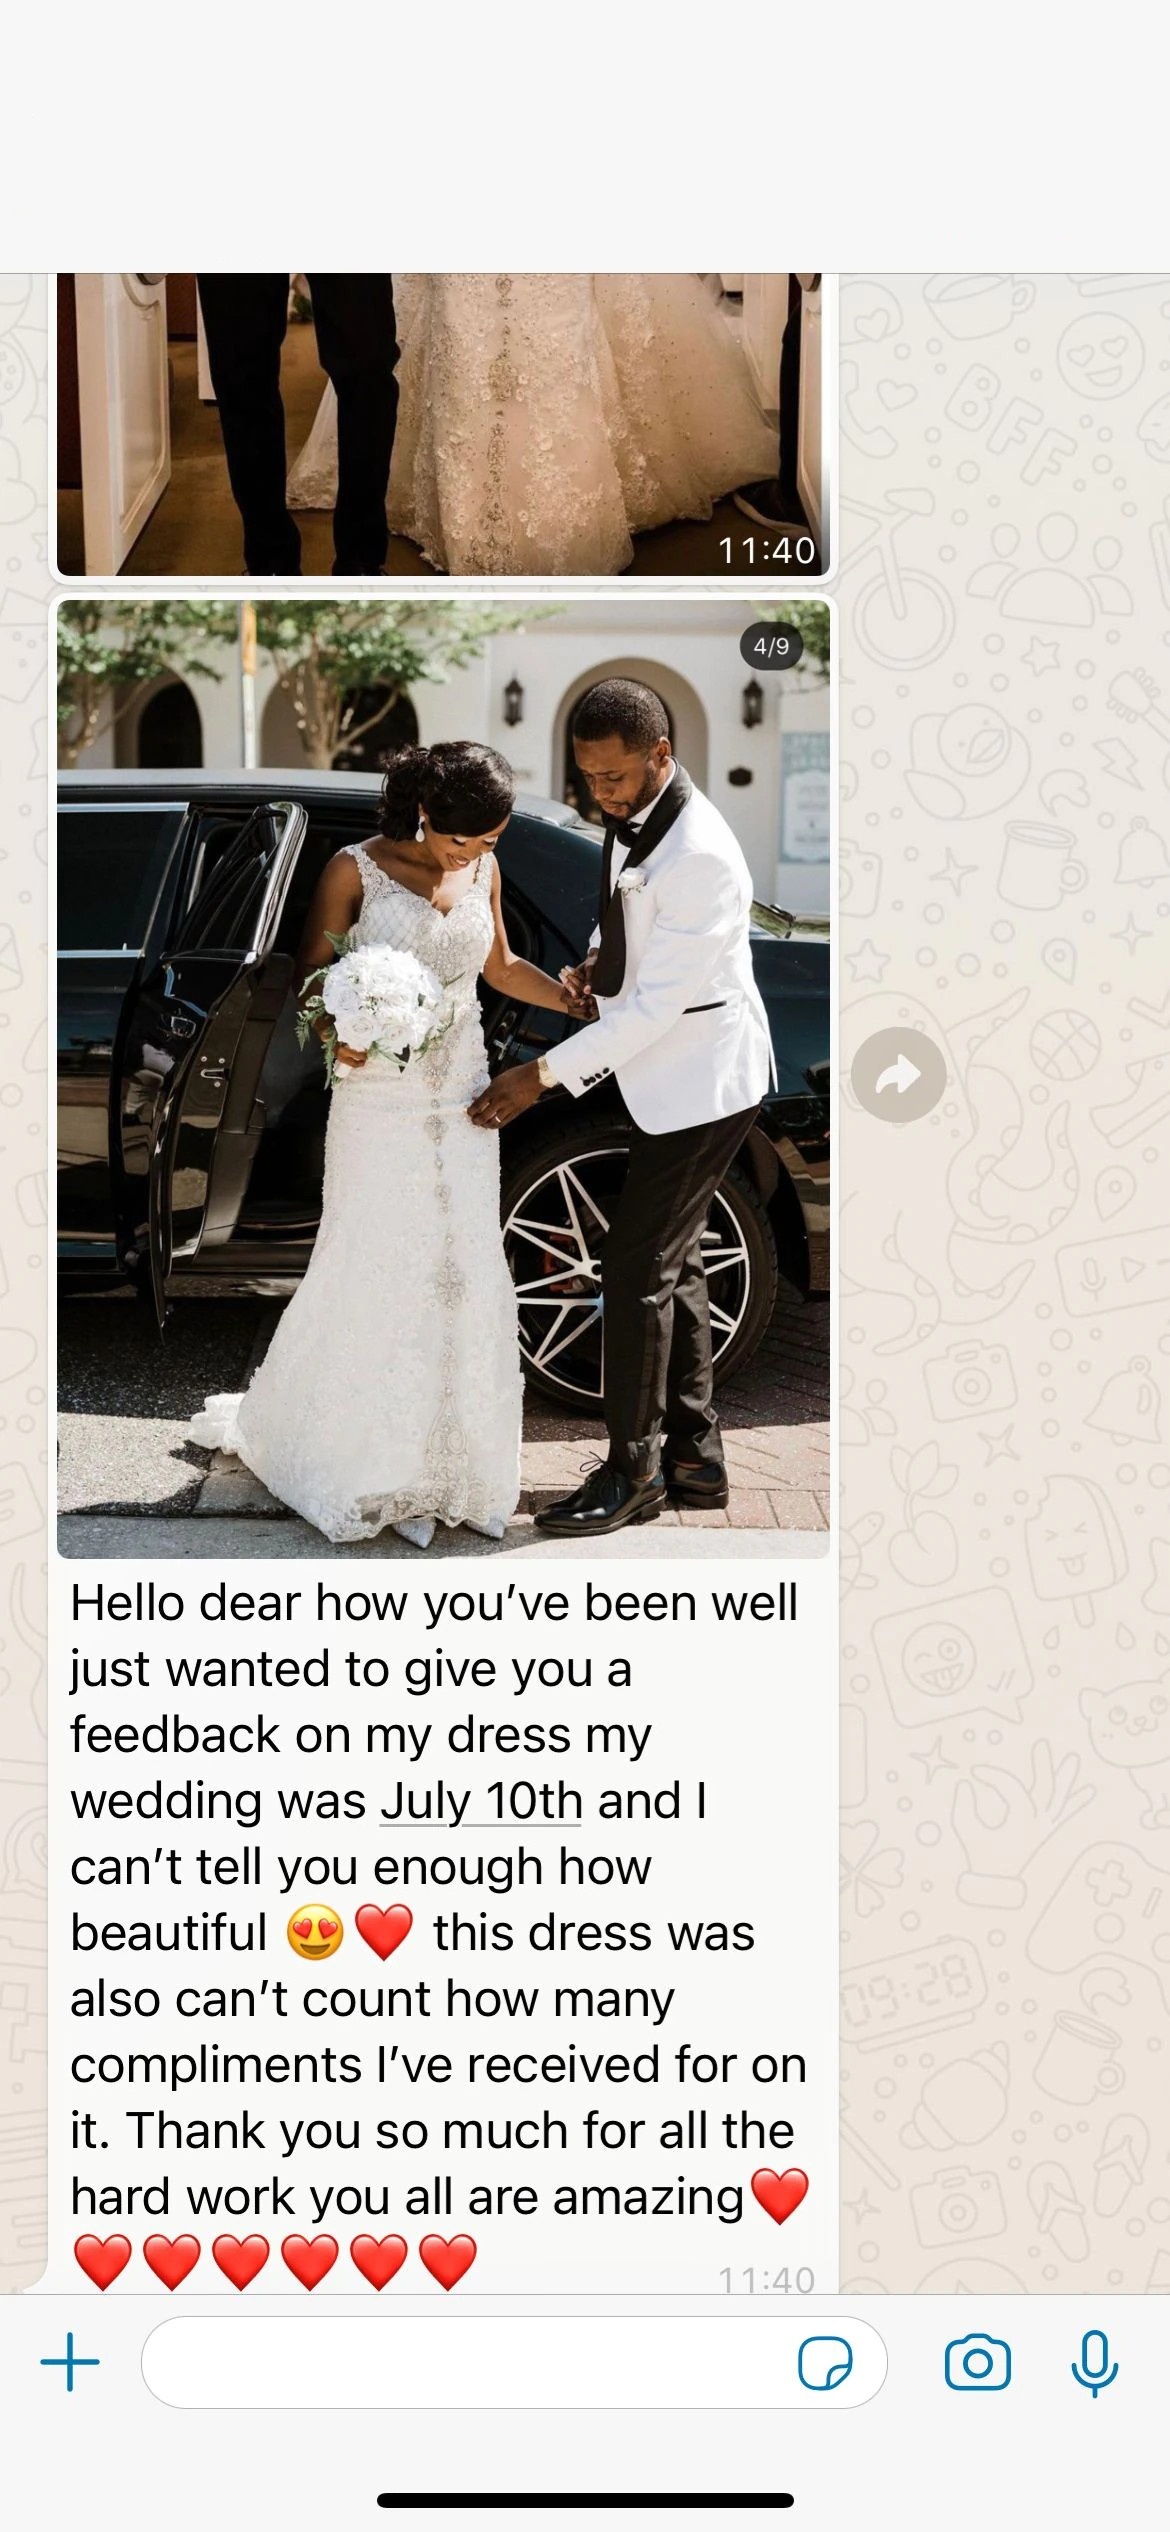Open the couple beside black car photo
Screen dimensions: 1170x2532
pos(443,1079)
